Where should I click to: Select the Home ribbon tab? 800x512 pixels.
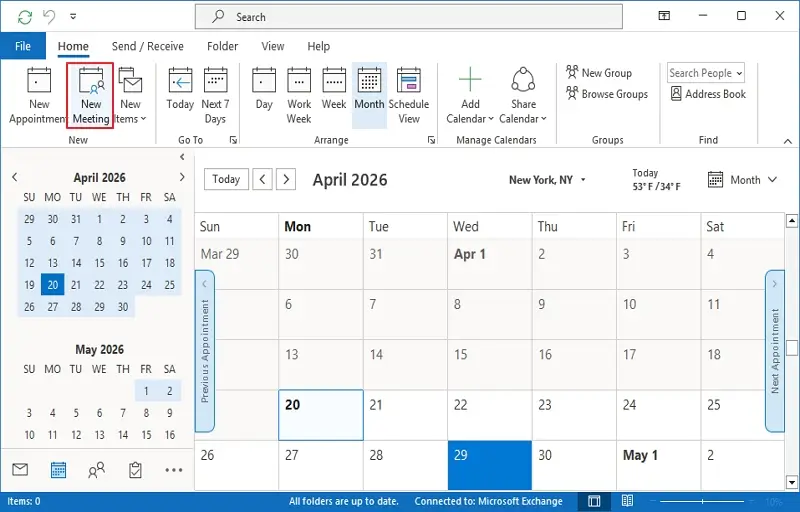[x=73, y=46]
